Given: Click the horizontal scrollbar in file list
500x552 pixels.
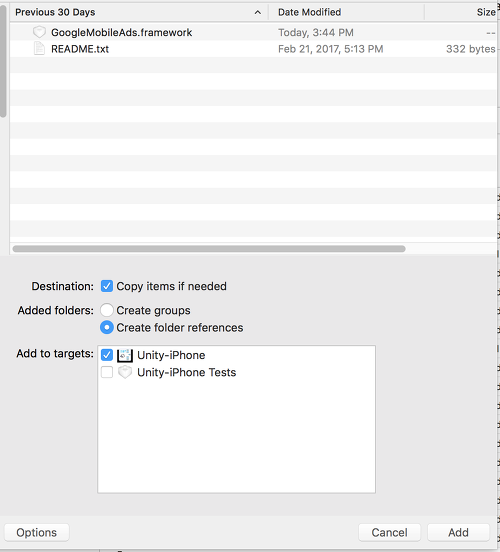Looking at the screenshot, I should 209,249.
